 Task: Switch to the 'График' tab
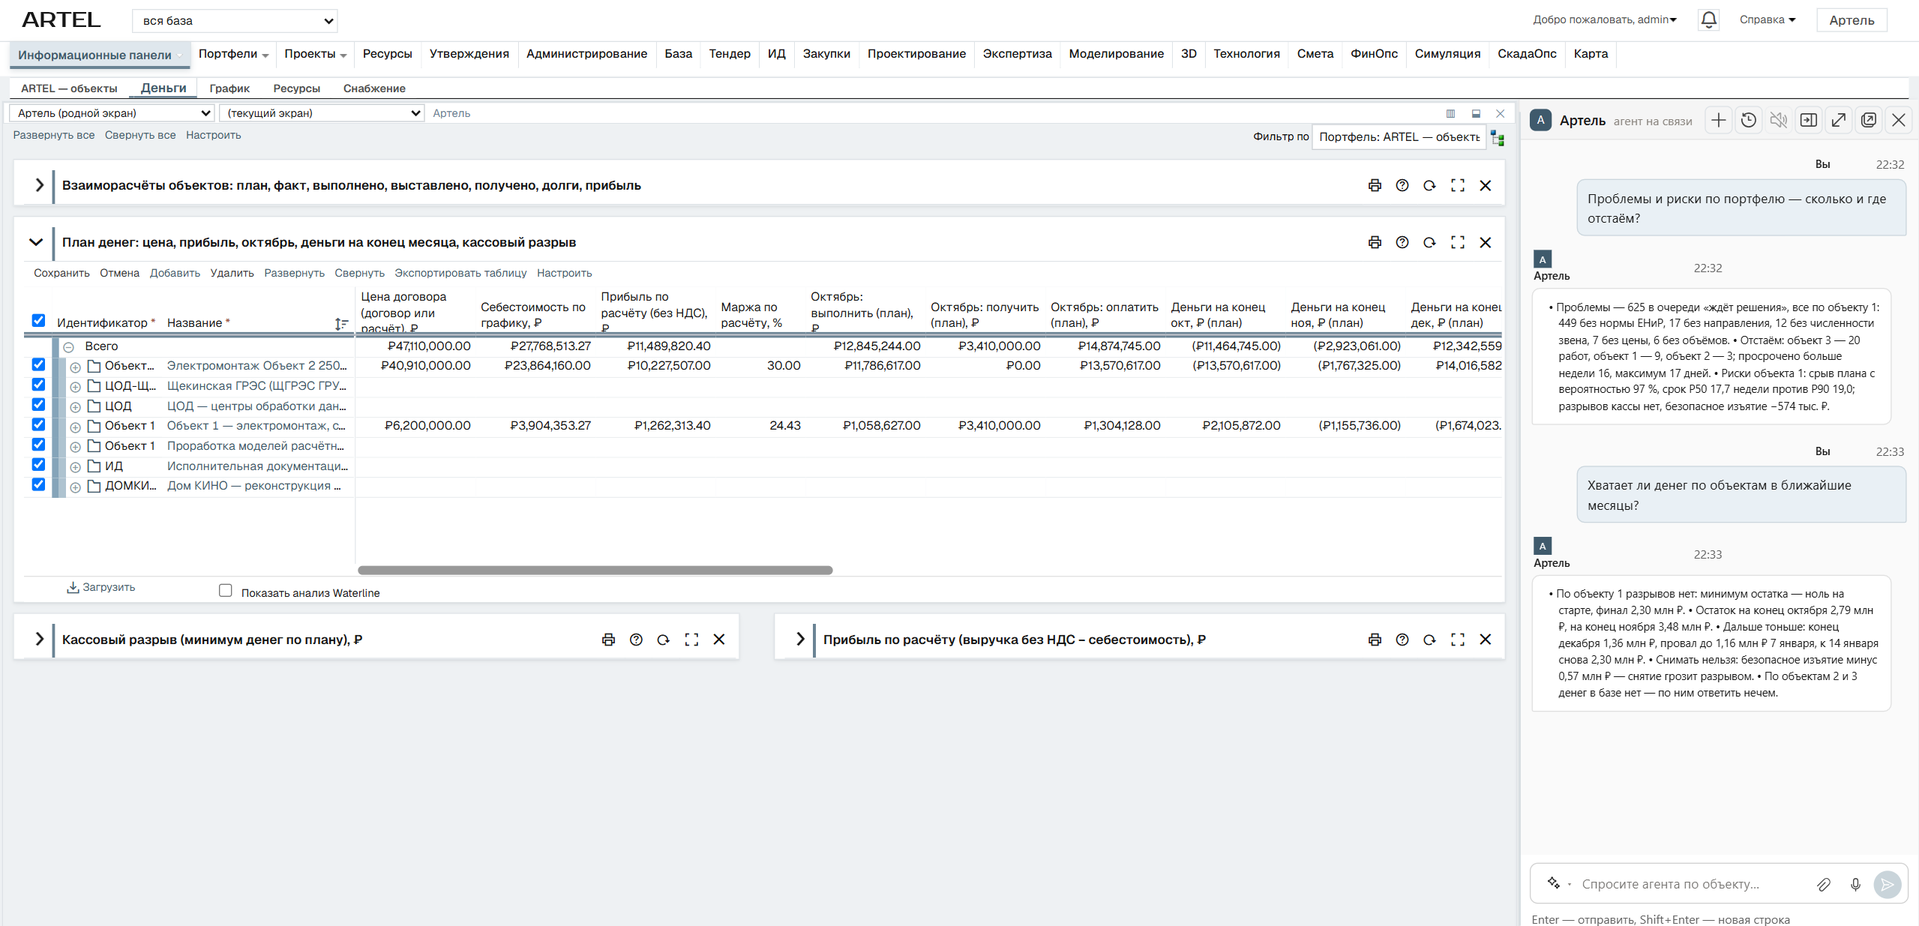tap(229, 89)
